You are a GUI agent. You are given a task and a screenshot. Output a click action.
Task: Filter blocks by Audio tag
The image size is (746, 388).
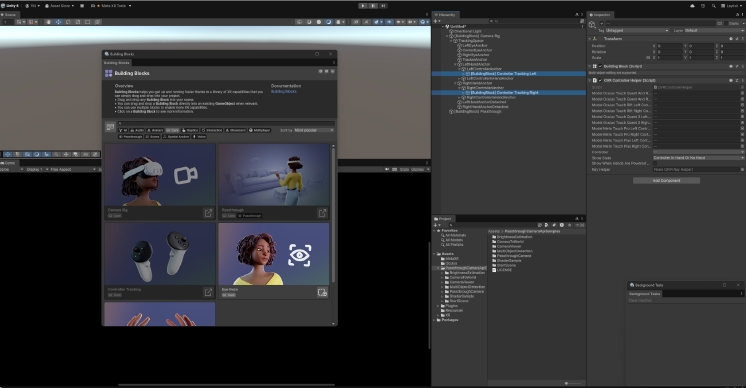click(x=137, y=130)
